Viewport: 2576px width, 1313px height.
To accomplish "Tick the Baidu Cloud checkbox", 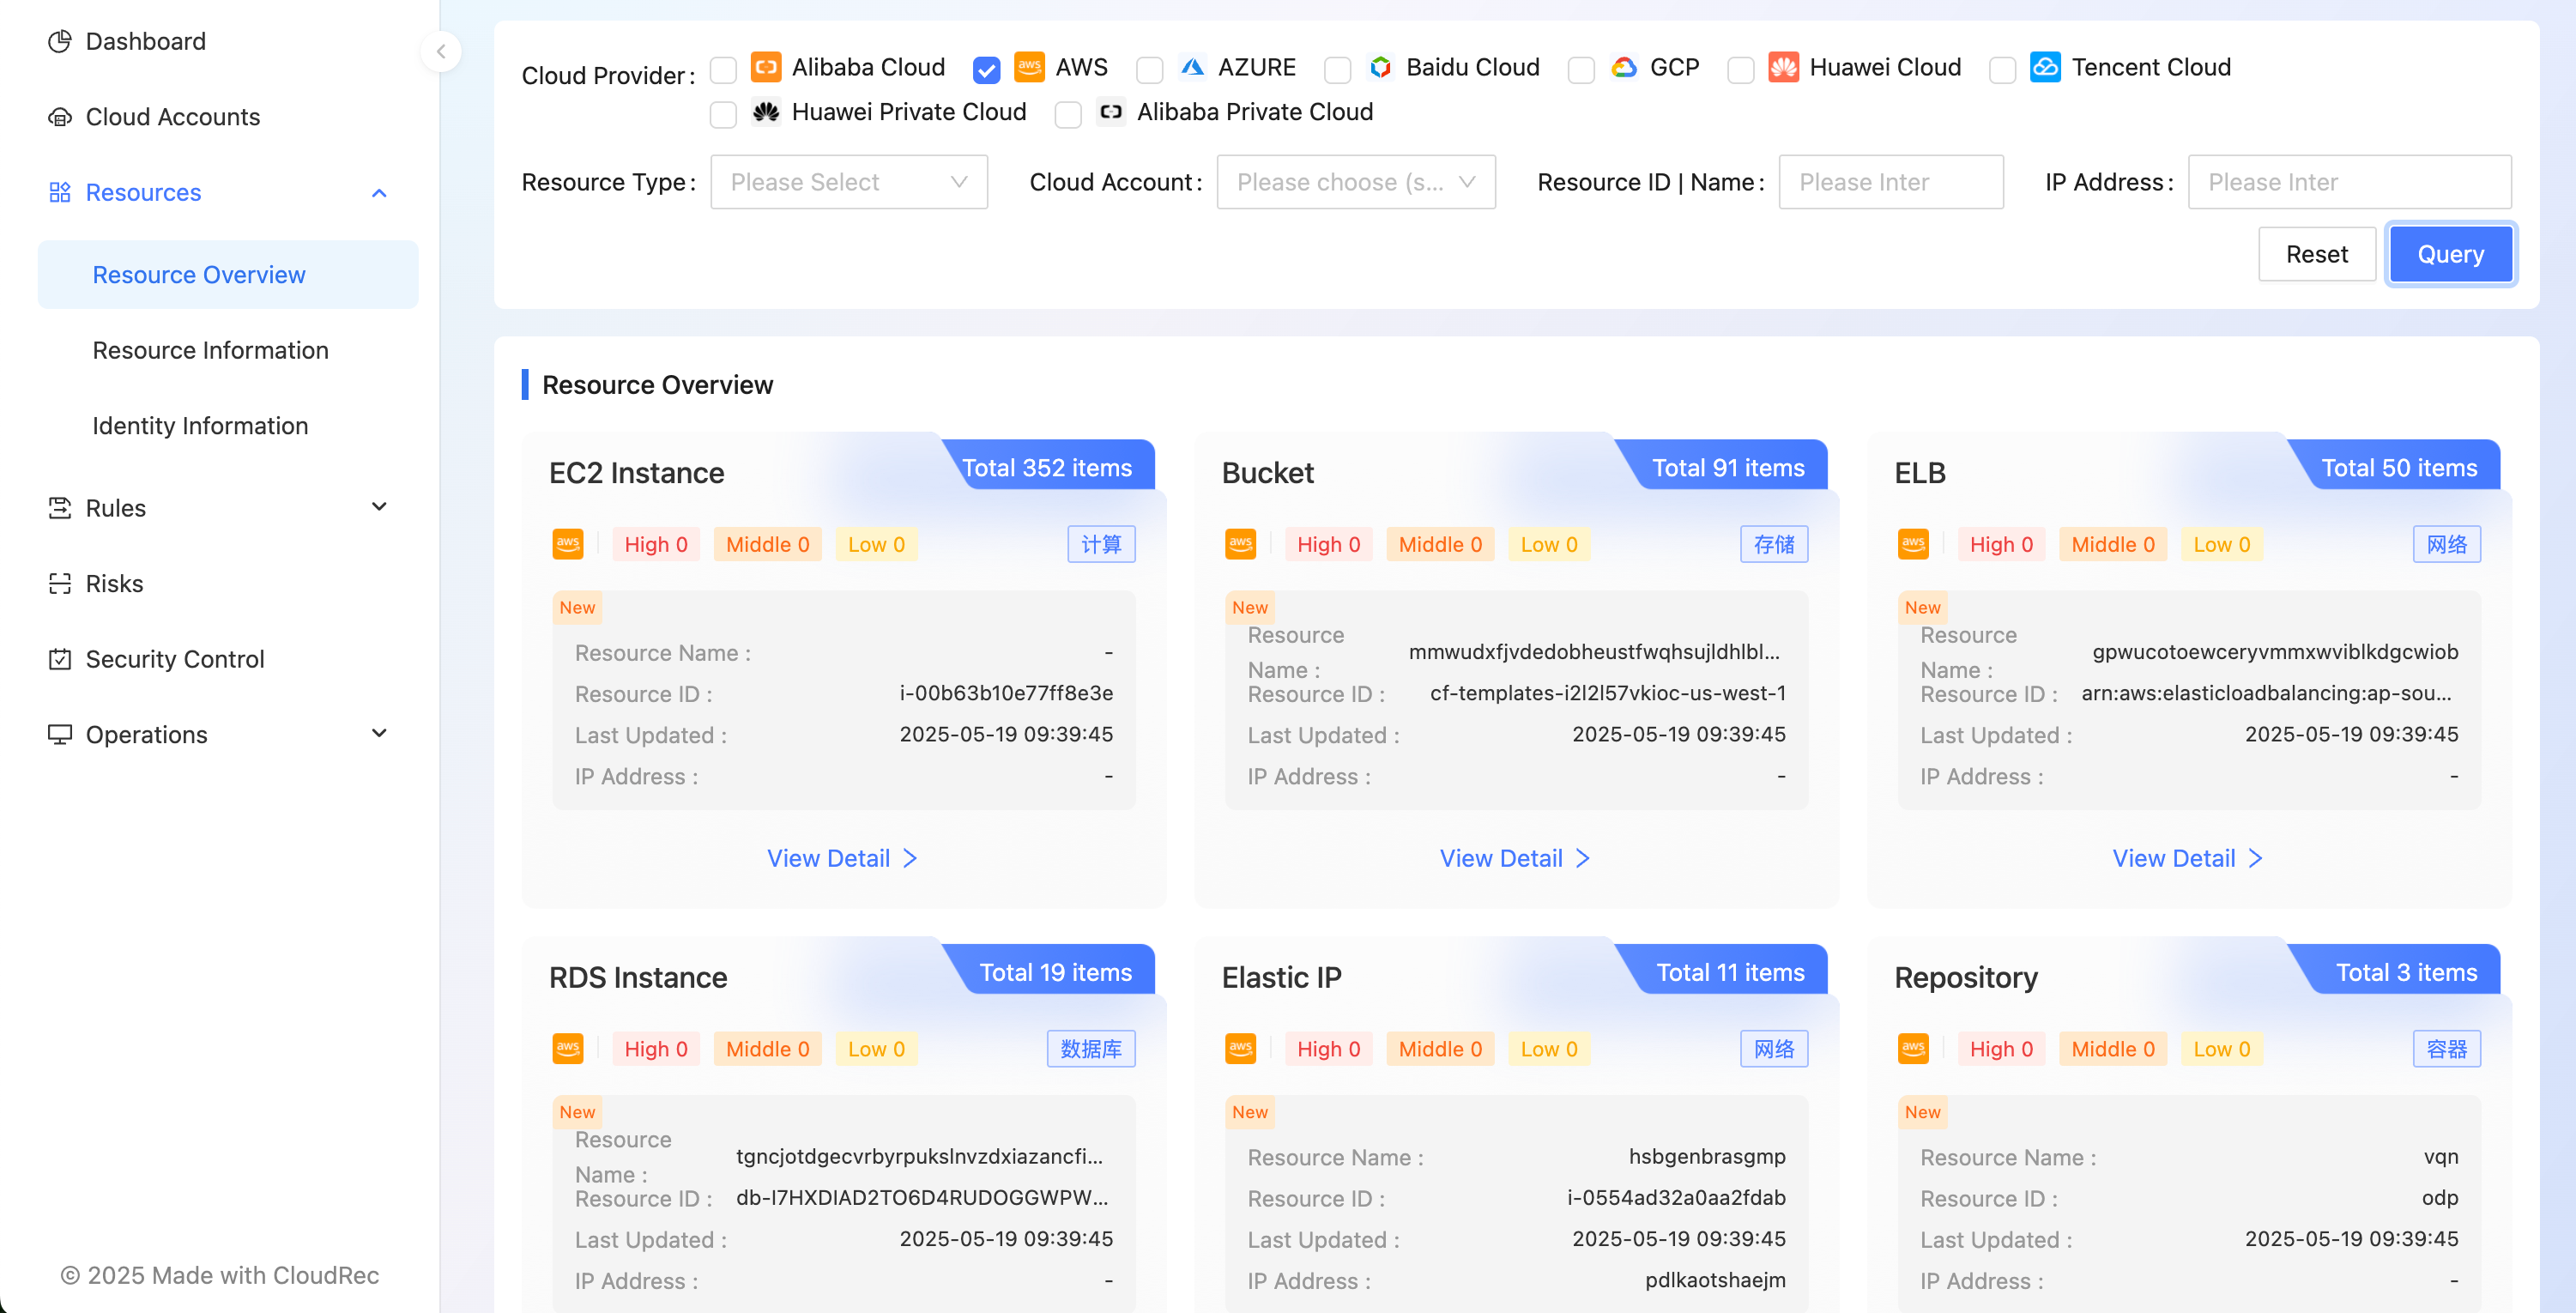I will pyautogui.click(x=1338, y=70).
